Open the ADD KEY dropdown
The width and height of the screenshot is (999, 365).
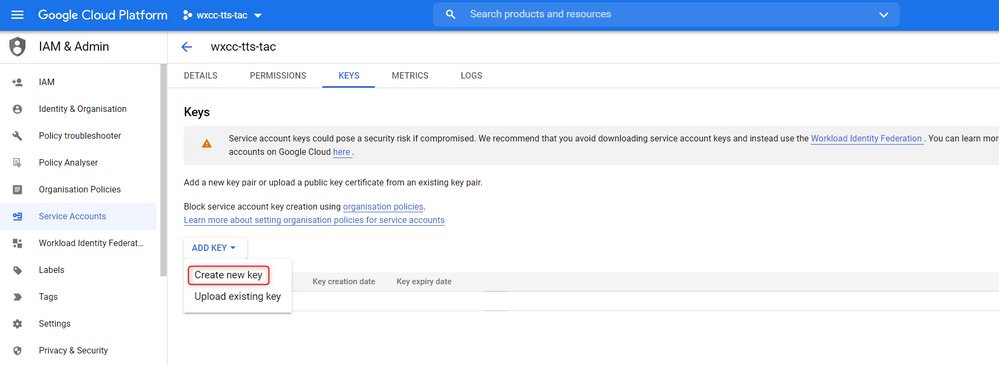(215, 248)
